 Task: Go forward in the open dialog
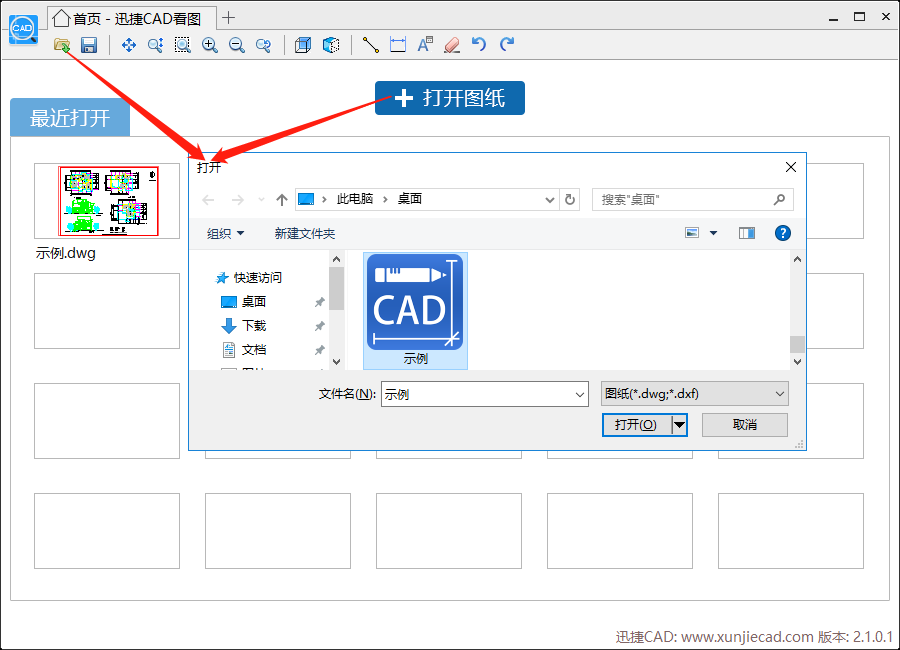(x=237, y=200)
